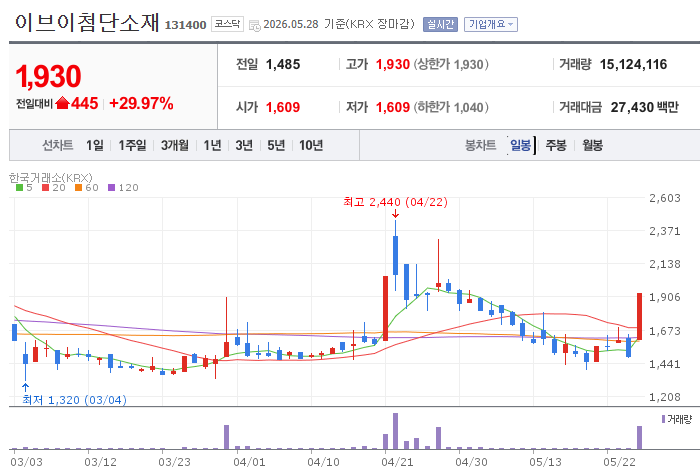Click the latest red limit-up candle

[x=639, y=316]
